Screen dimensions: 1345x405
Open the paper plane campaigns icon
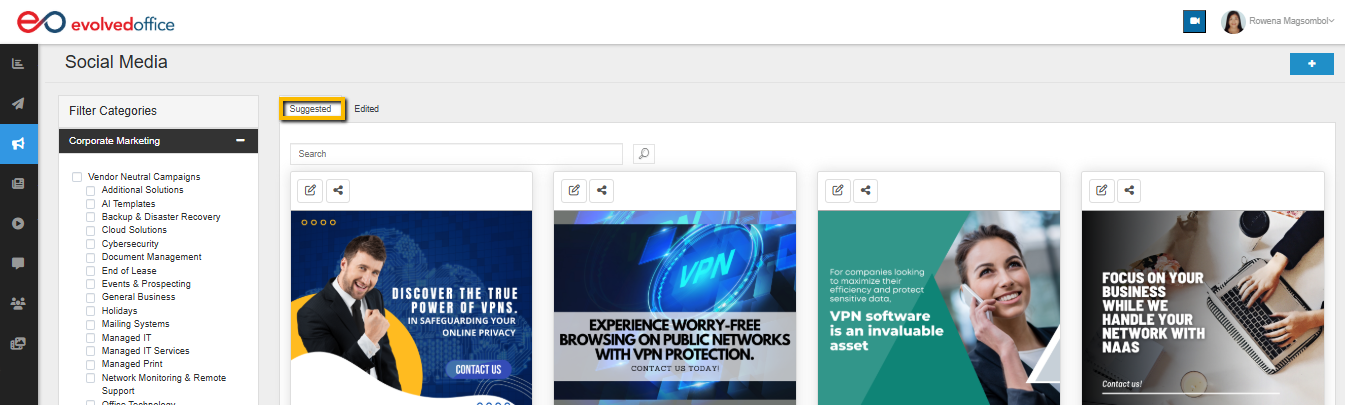[x=18, y=104]
